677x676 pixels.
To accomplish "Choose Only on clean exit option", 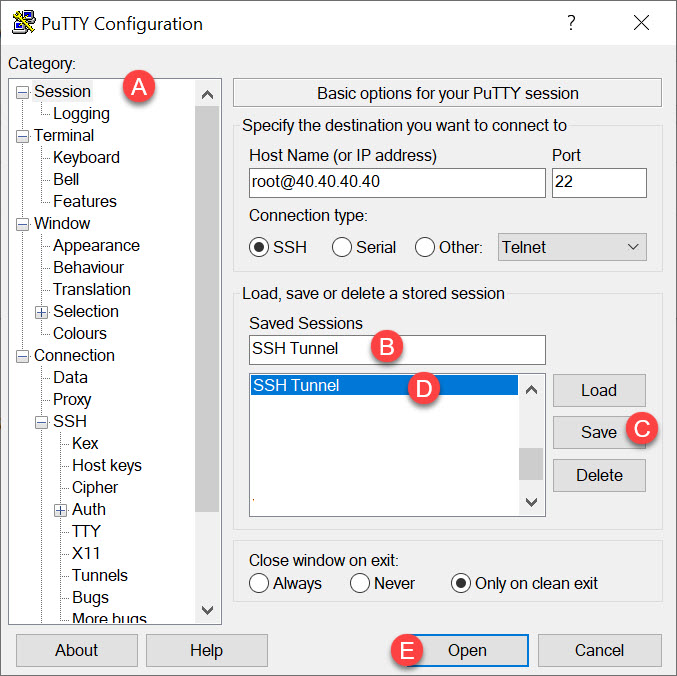I will tap(461, 583).
